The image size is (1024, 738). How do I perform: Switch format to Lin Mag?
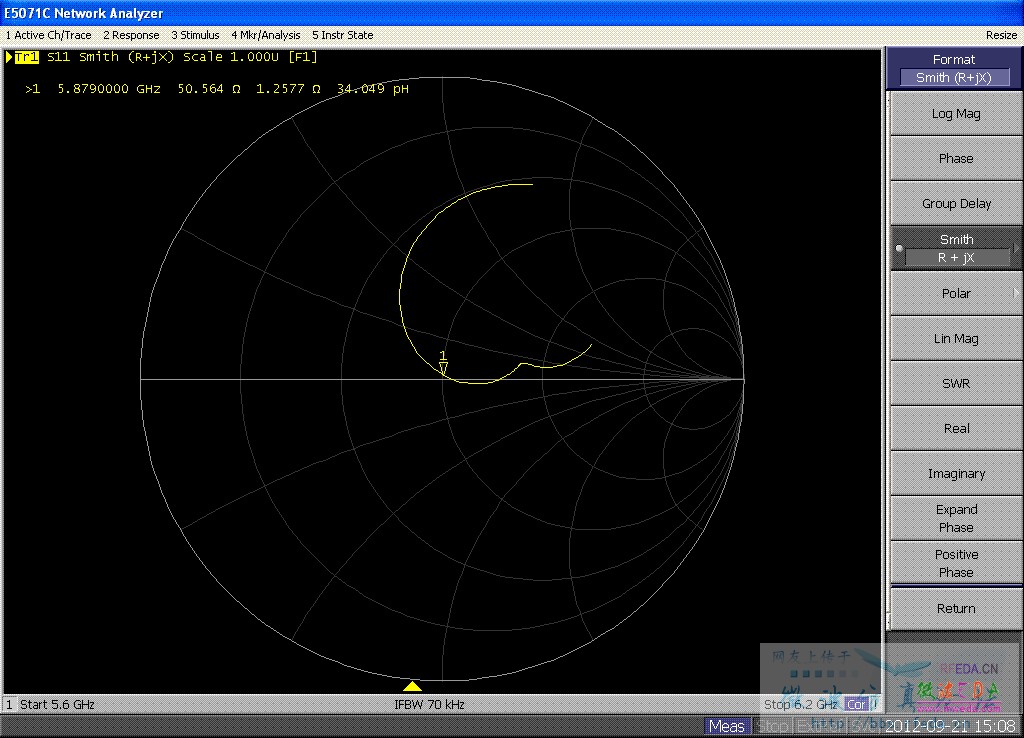(956, 338)
